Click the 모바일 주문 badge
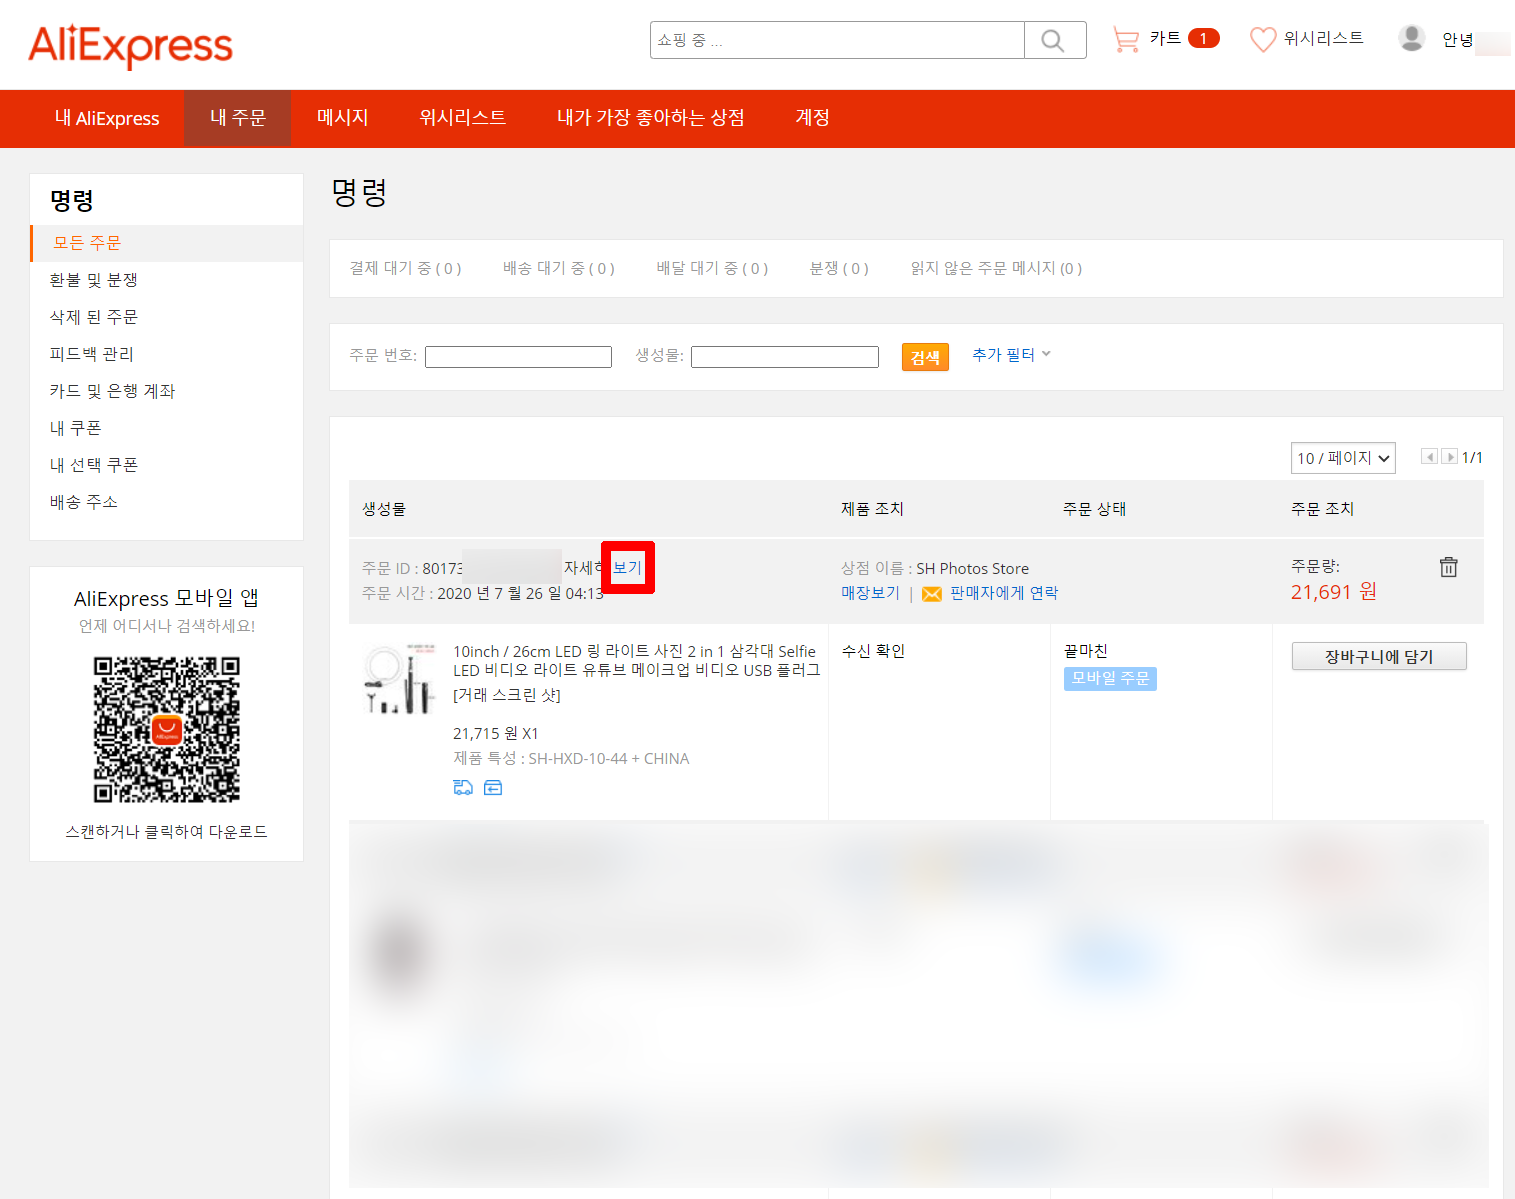The width and height of the screenshot is (1515, 1199). click(x=1110, y=678)
